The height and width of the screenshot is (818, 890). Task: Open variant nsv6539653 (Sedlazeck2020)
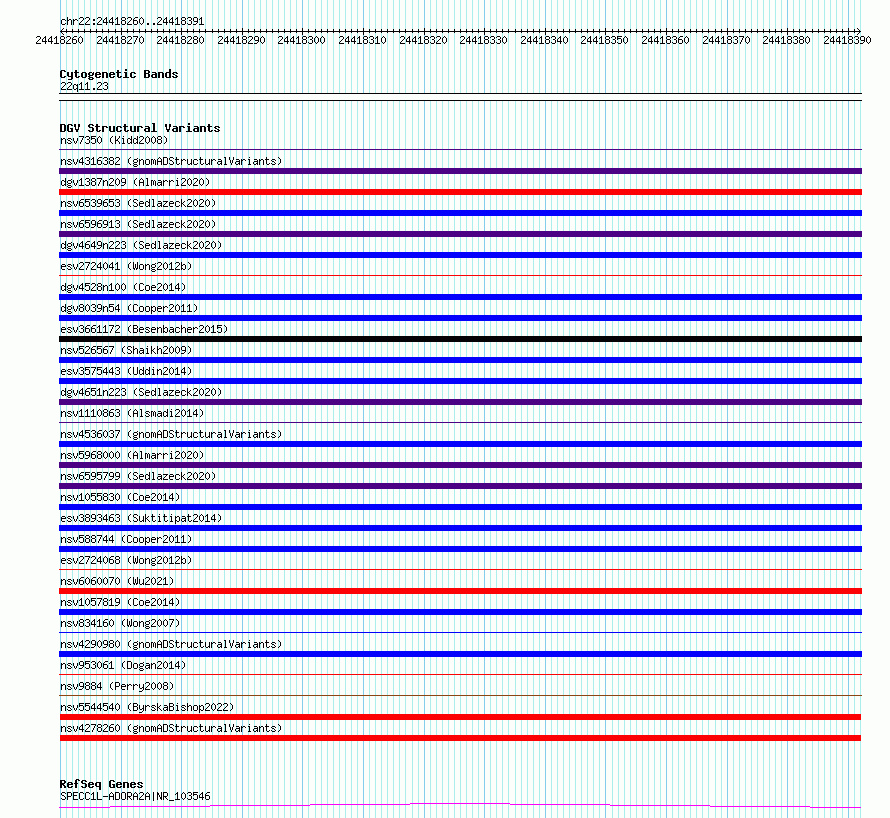[138, 203]
